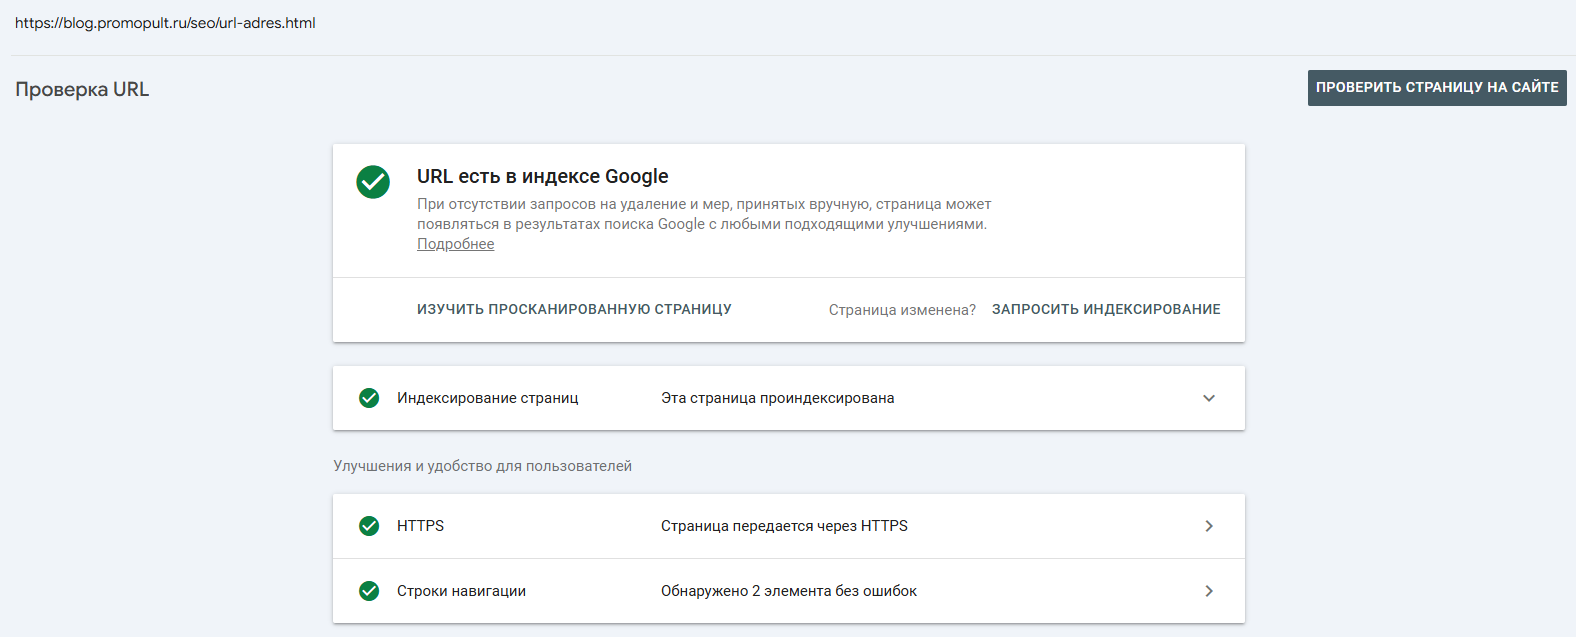Click the large green checkmark beside Google index status

click(x=373, y=182)
